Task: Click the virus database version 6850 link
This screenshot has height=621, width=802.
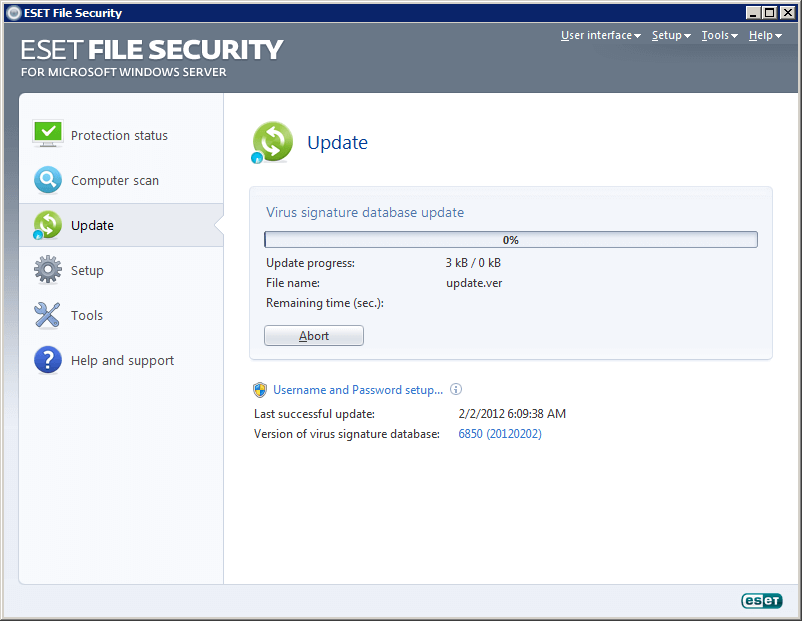Action: tap(500, 434)
